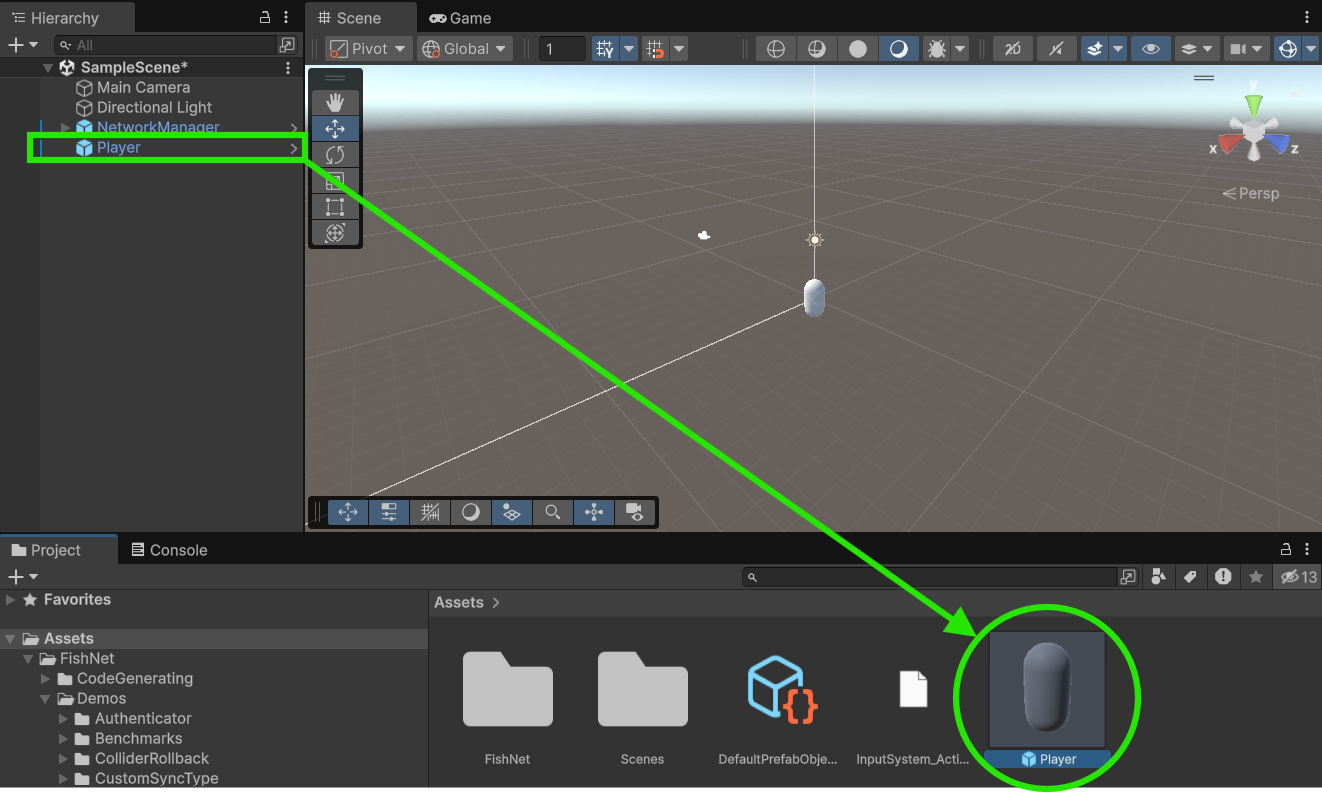Open the Hierarchy Create (+) menu

pos(22,45)
